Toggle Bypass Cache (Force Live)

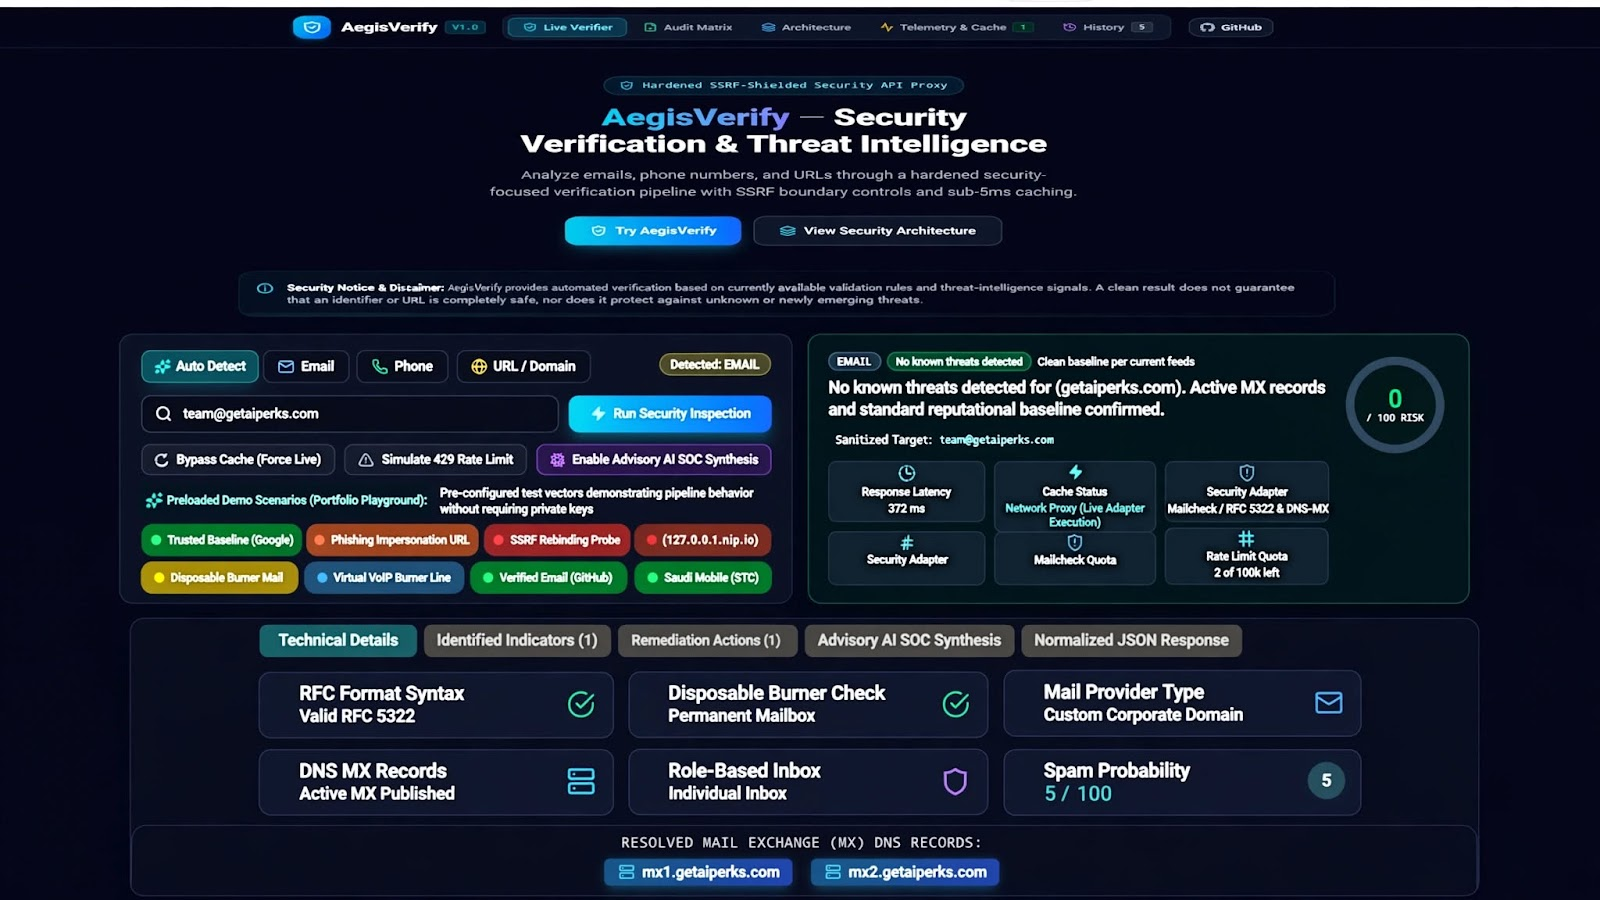coord(238,460)
